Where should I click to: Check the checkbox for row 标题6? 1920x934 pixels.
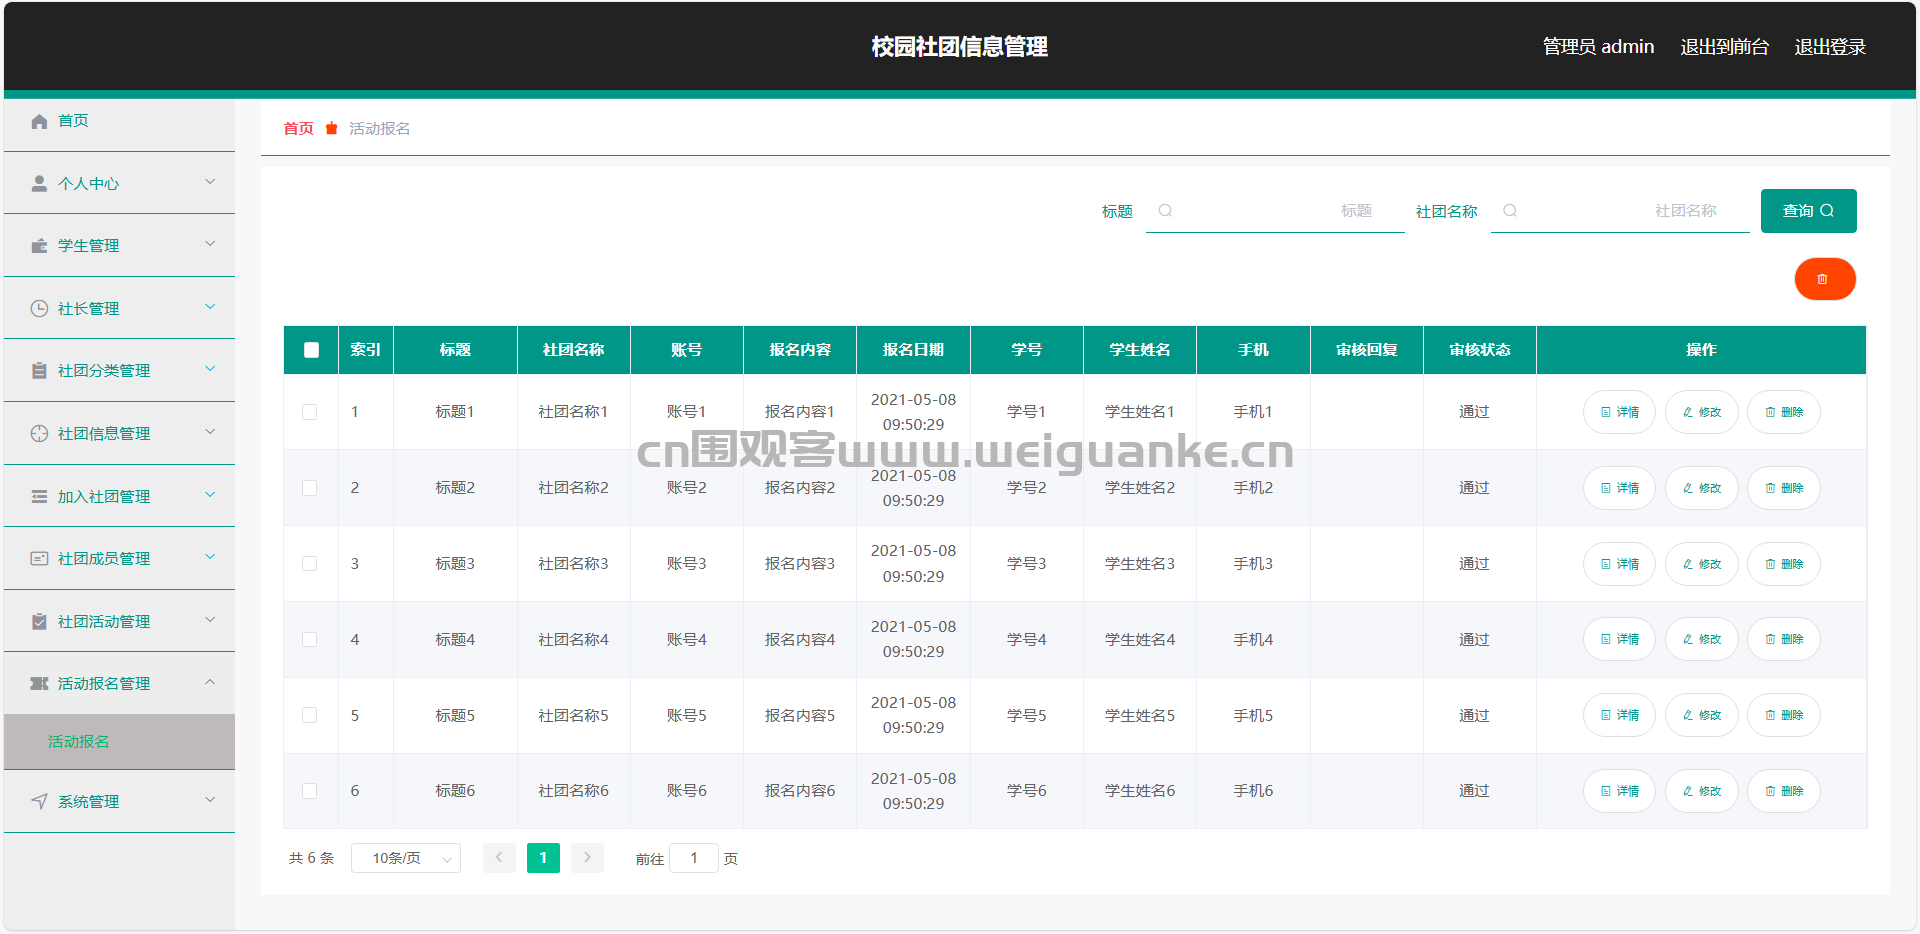(x=310, y=791)
